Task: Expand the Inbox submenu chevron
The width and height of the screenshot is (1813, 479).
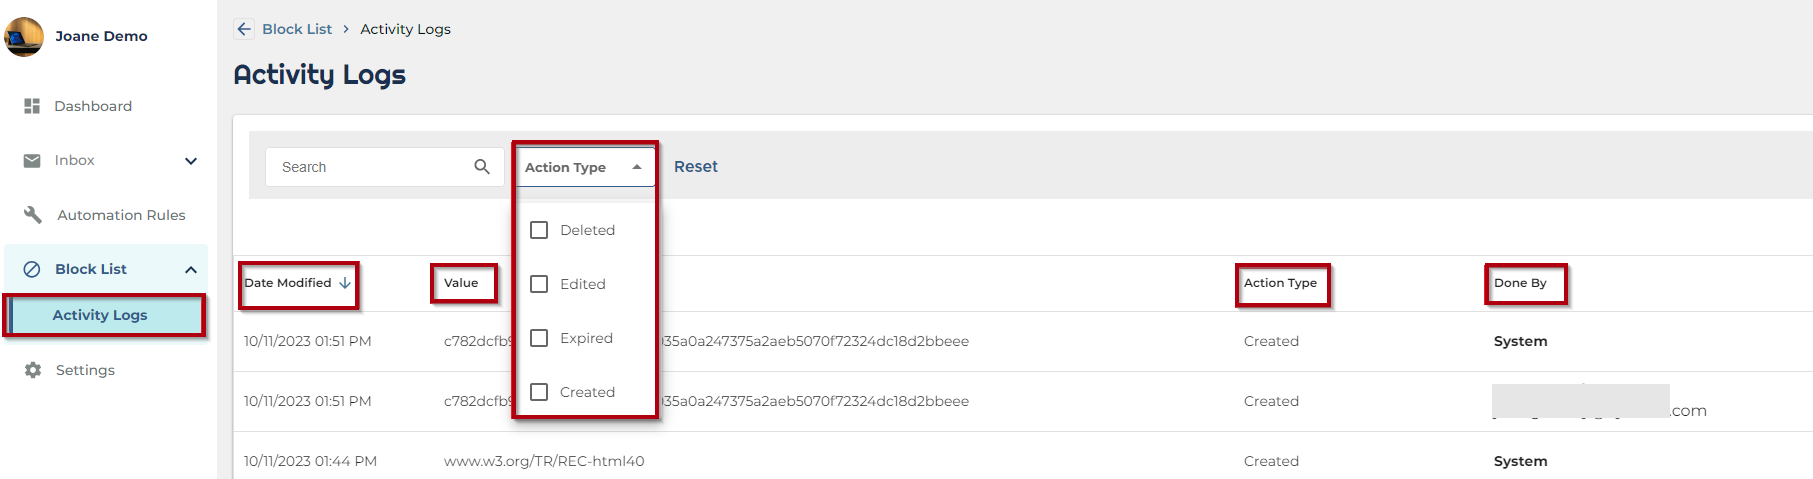Action: click(x=191, y=161)
